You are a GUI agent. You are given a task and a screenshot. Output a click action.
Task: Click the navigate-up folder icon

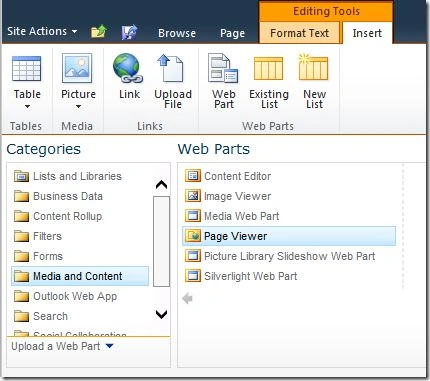(x=99, y=32)
